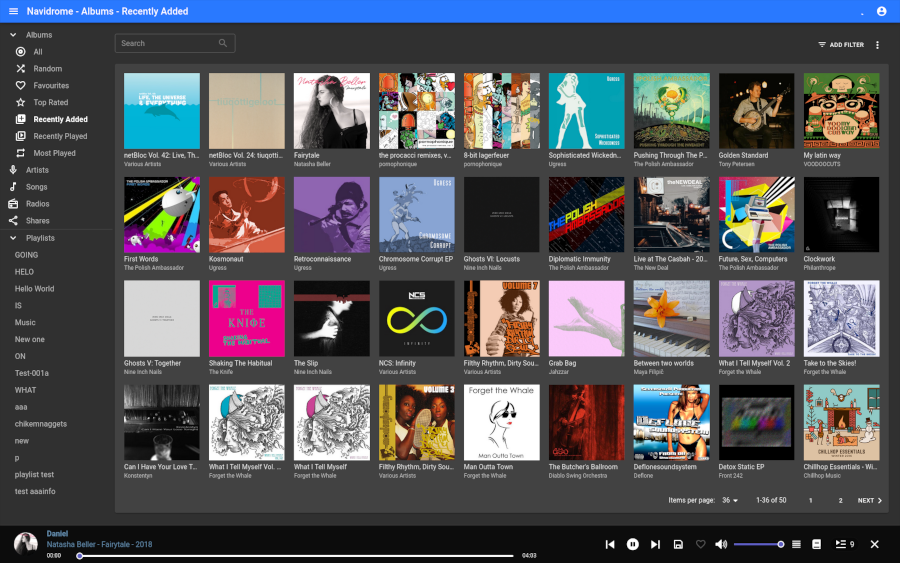
Task: Collapse the Playlists section
Action: [13, 238]
